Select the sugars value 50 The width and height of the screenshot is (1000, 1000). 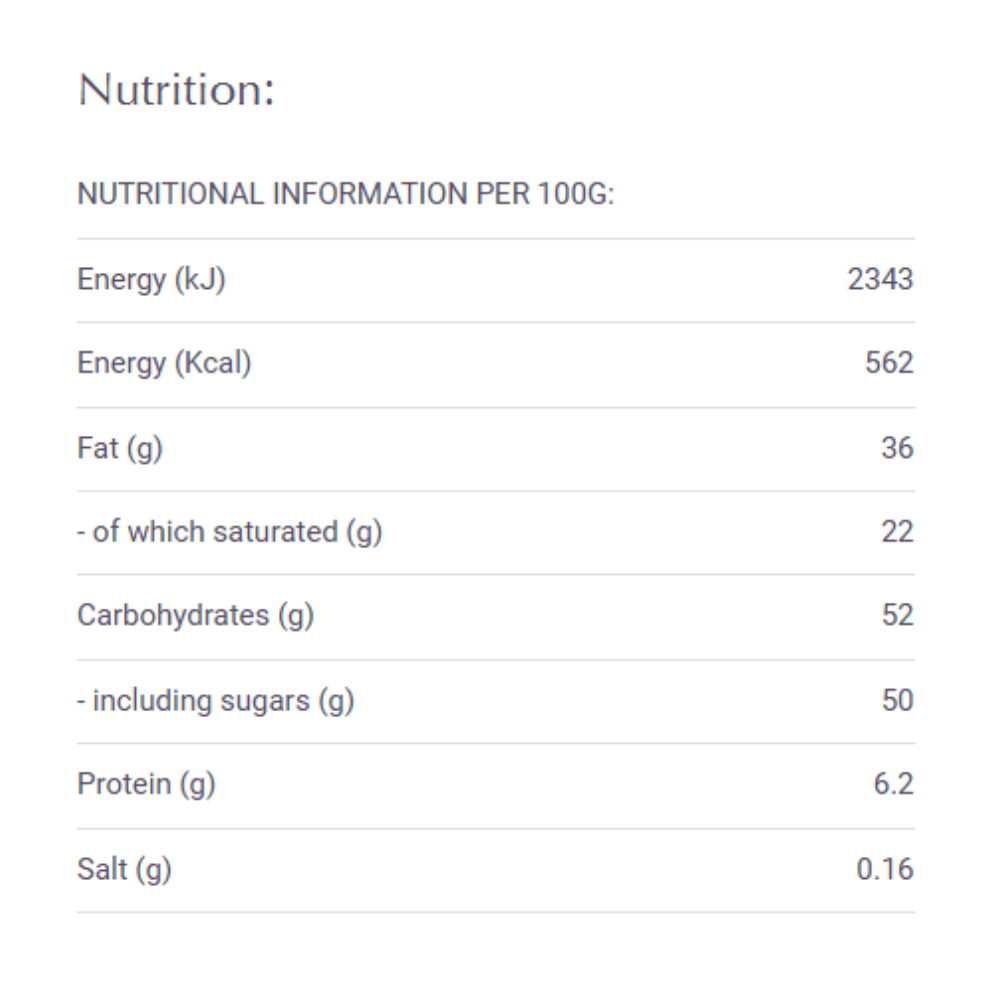897,700
